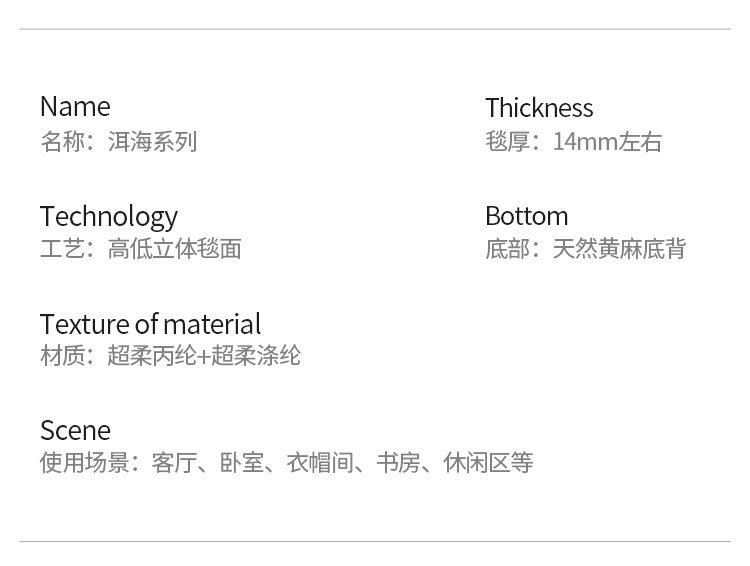Image resolution: width=750 pixels, height=566 pixels.
Task: Click the "Scene" heading
Action: 75,431
